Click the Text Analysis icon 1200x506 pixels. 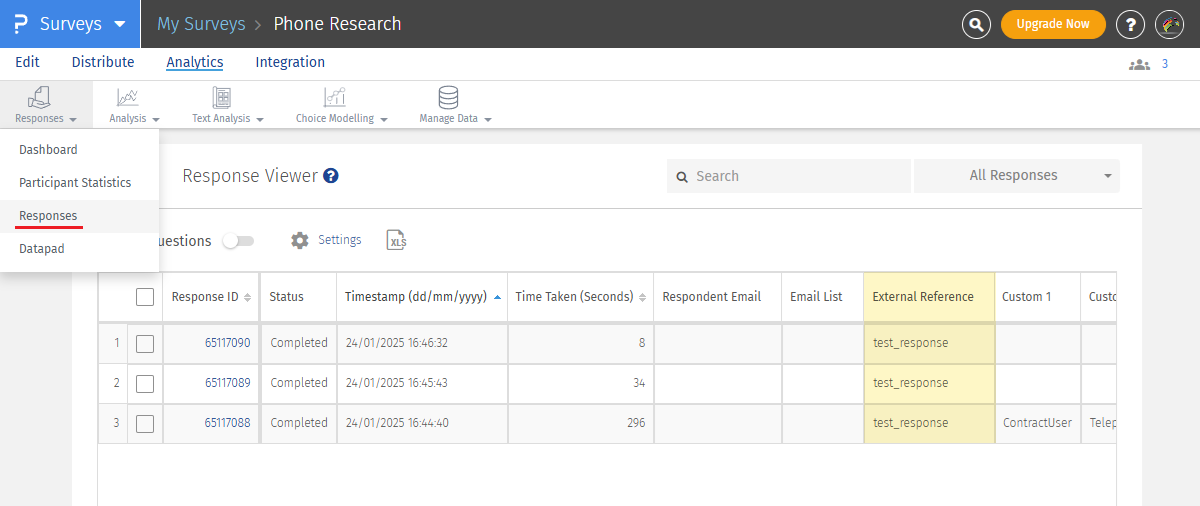[222, 98]
